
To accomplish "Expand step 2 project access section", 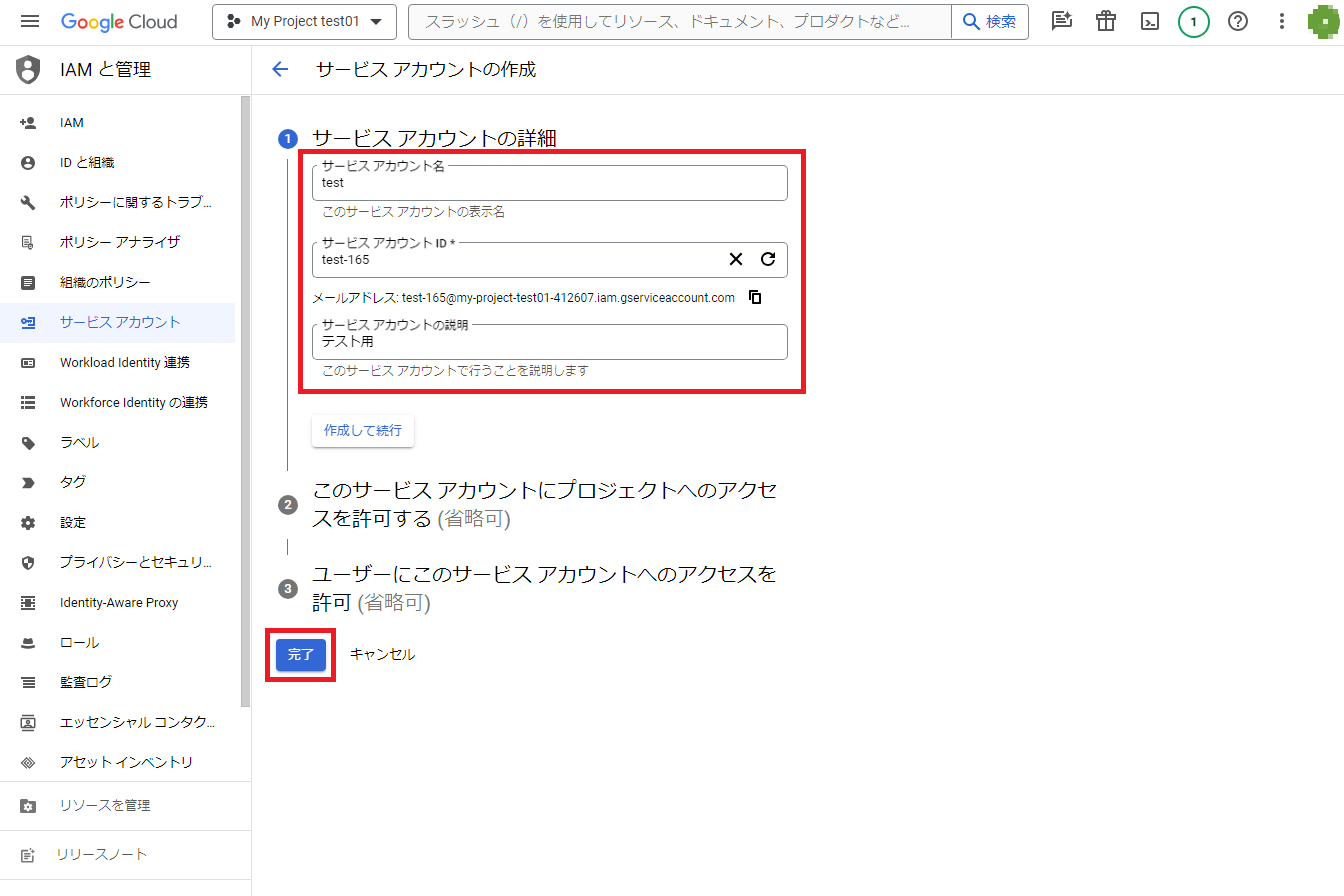I will point(544,504).
